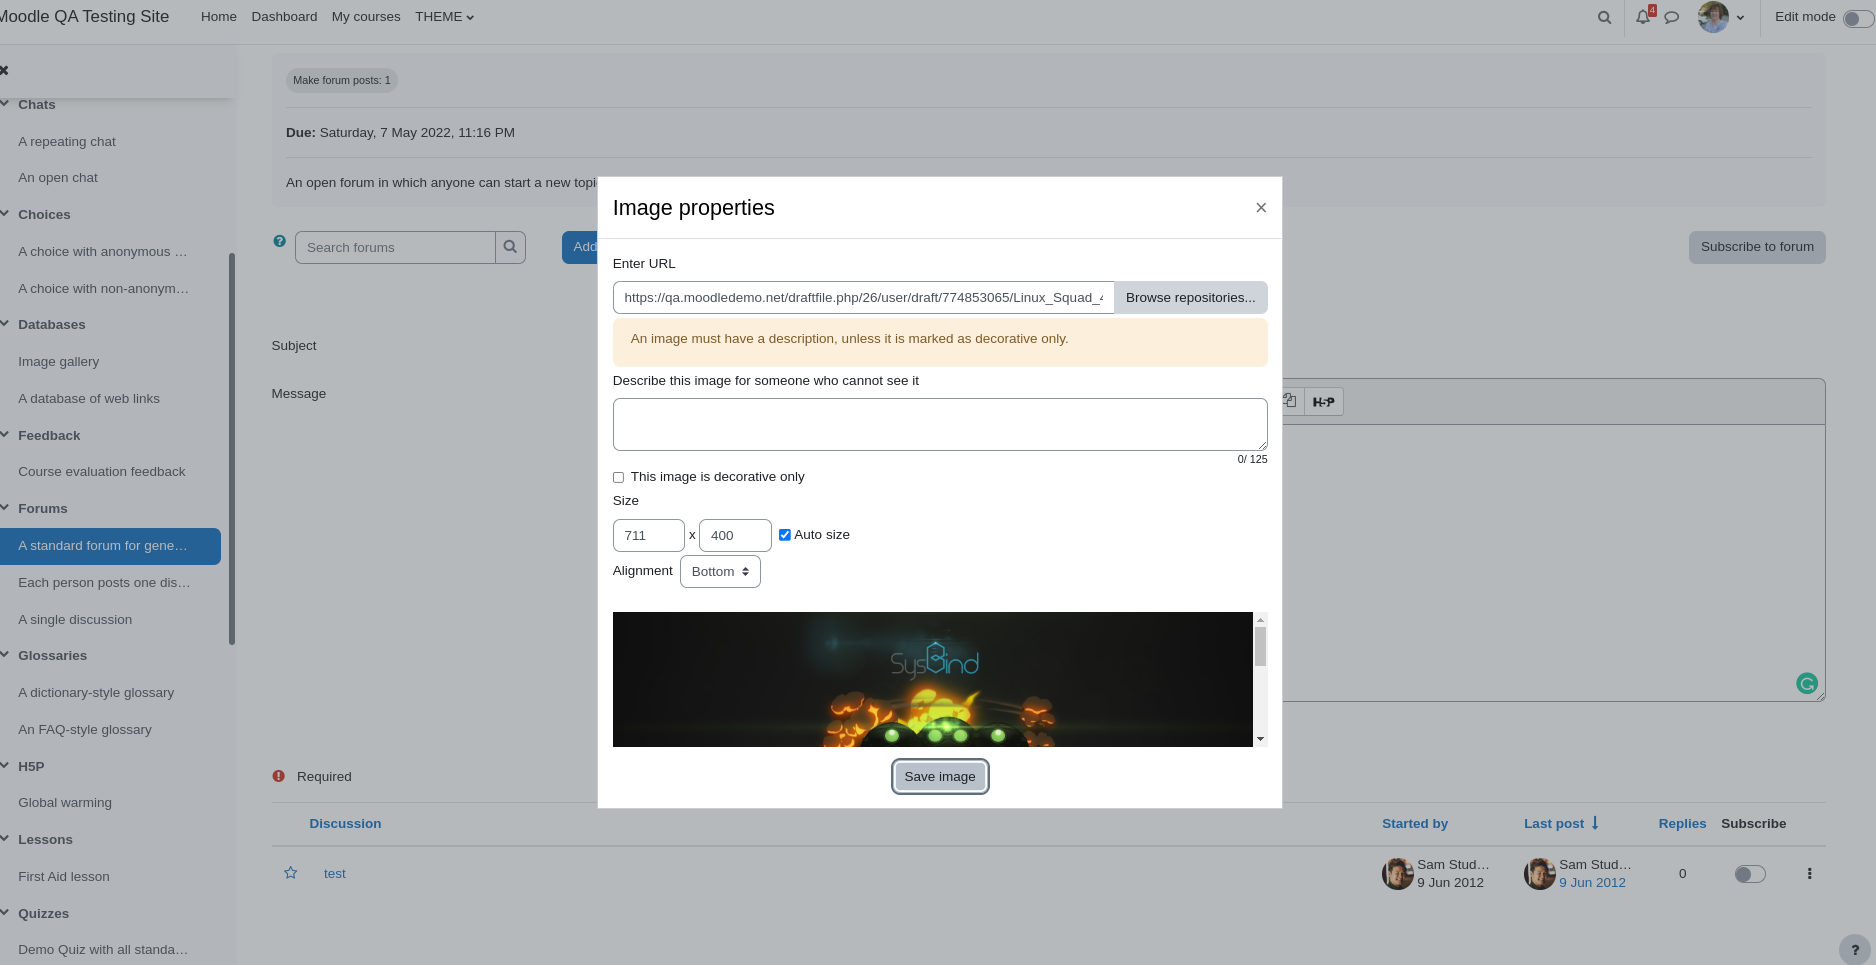Viewport: 1876px width, 965px height.
Task: Open 'A database of web links'
Action: coord(89,398)
